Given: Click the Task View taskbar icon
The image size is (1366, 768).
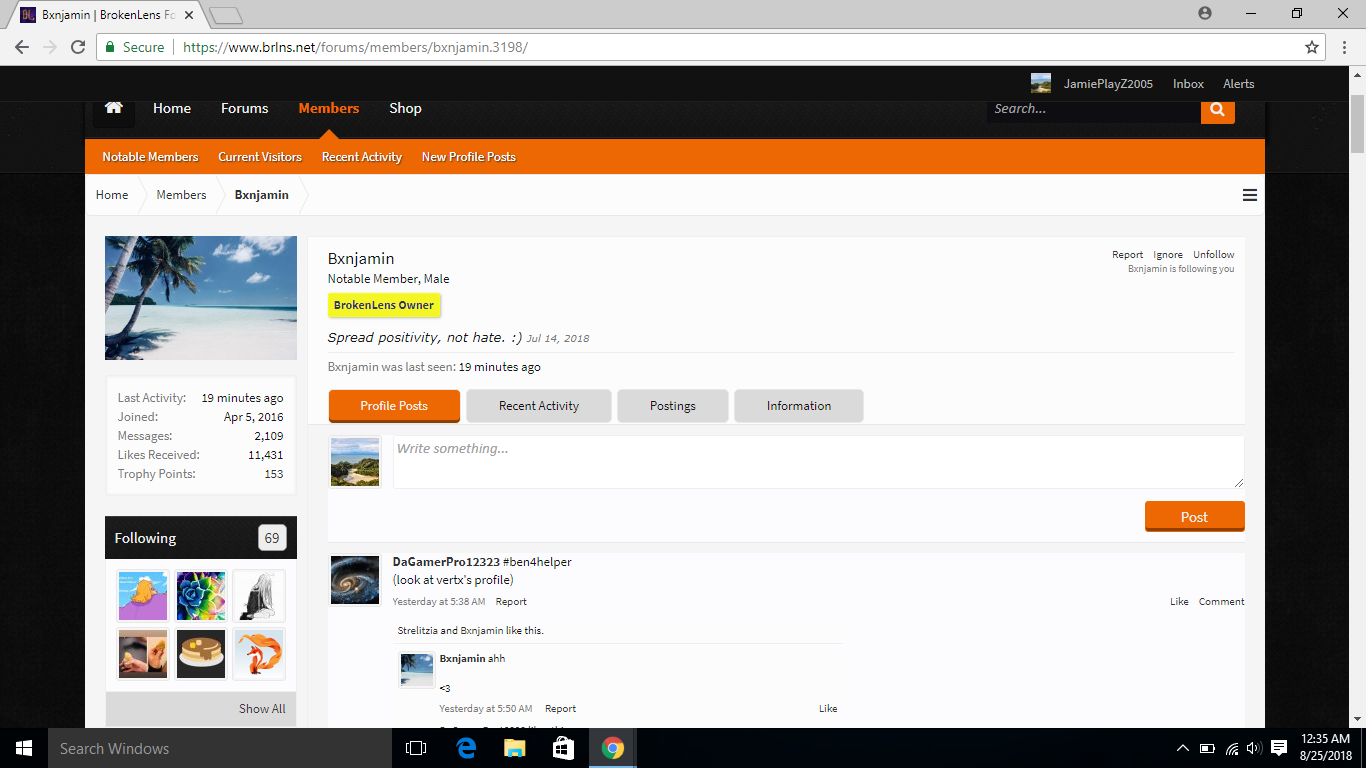Looking at the screenshot, I should (416, 748).
